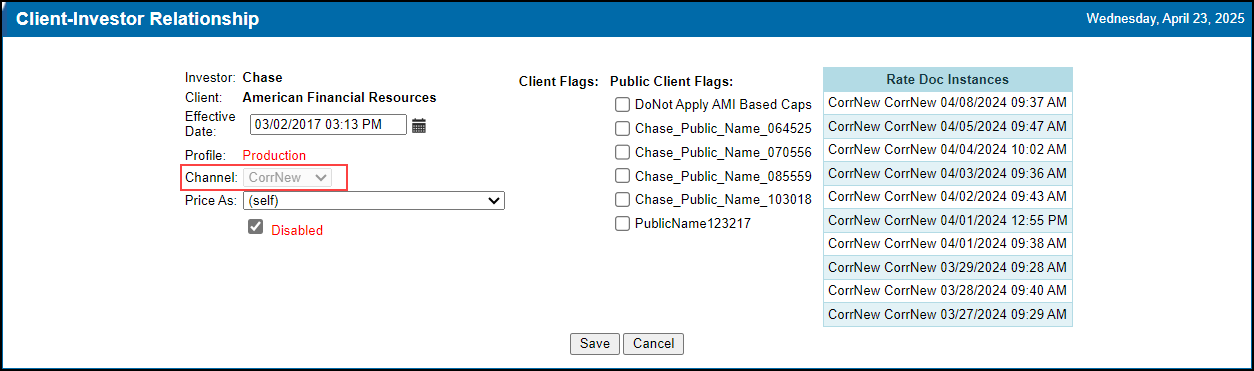Open the Effective Date calendar picker

419,125
